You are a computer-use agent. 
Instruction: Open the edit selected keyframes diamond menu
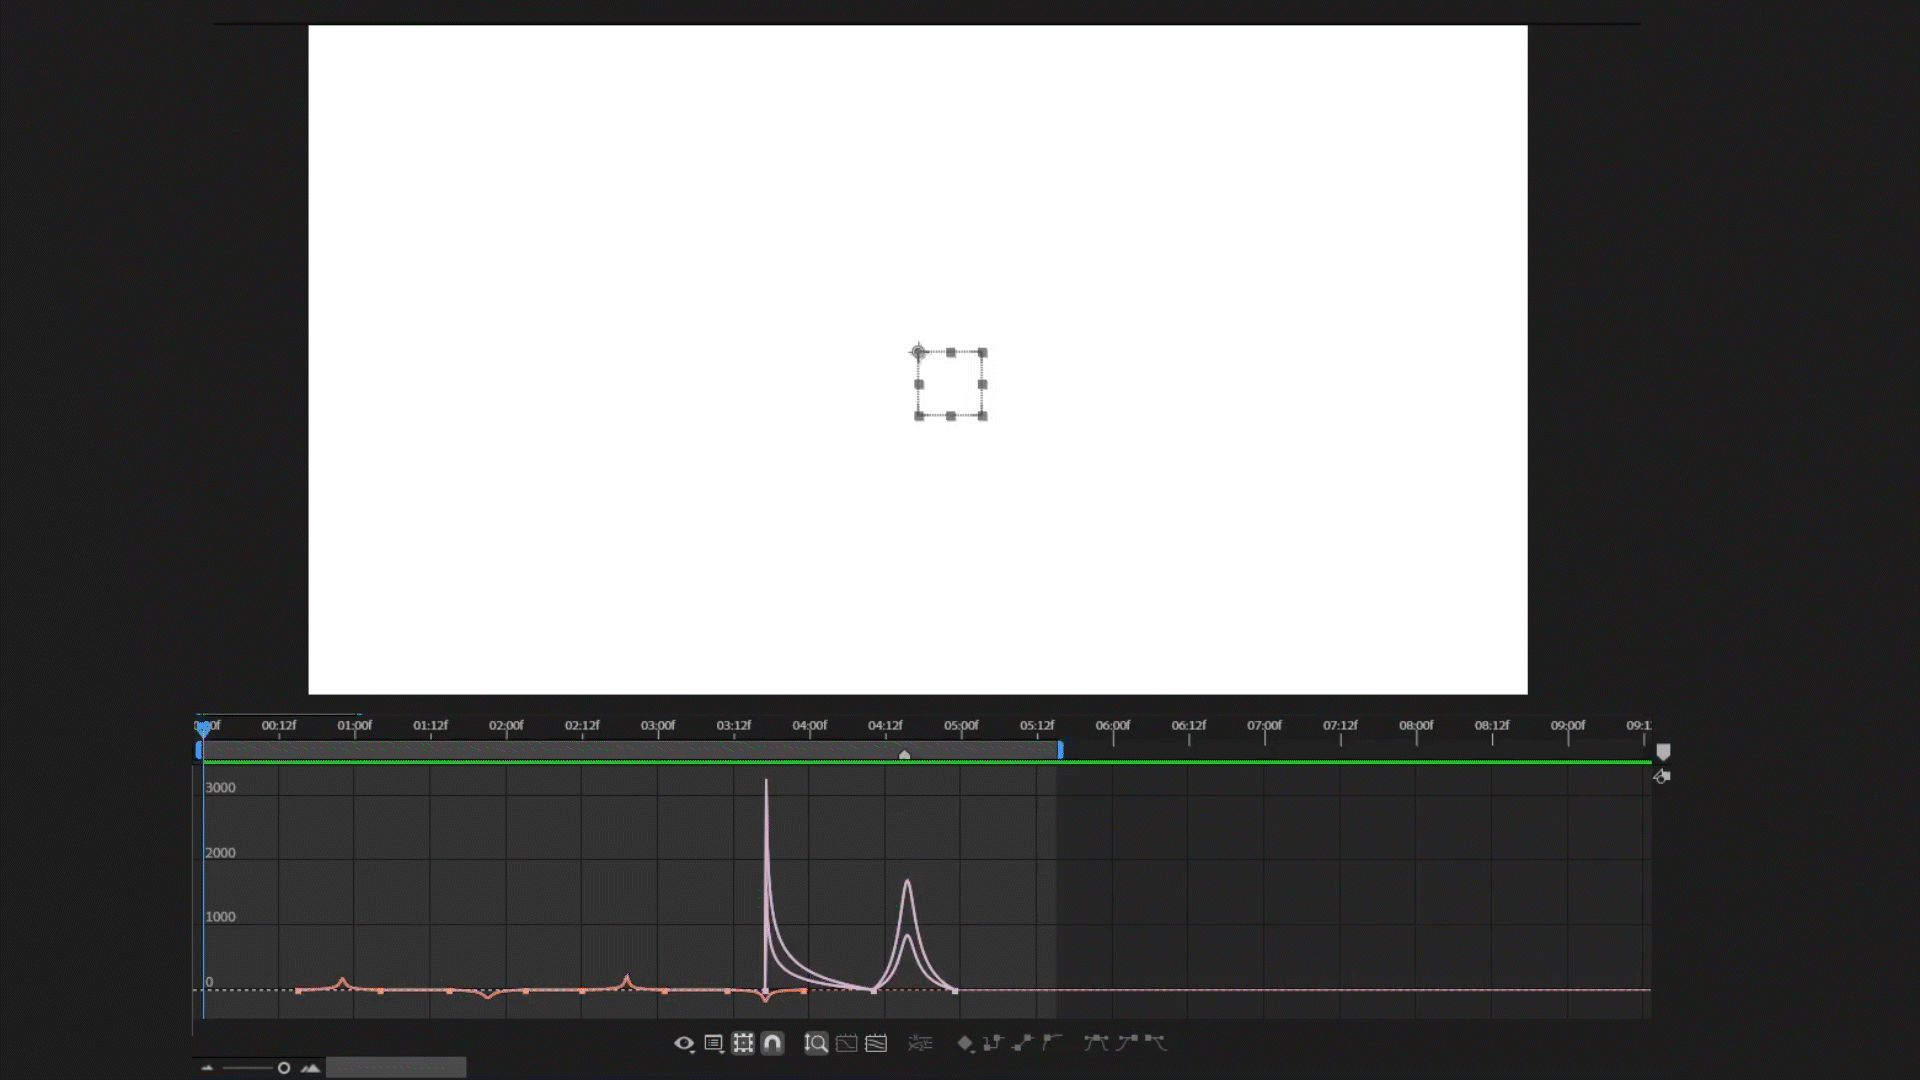(966, 1043)
